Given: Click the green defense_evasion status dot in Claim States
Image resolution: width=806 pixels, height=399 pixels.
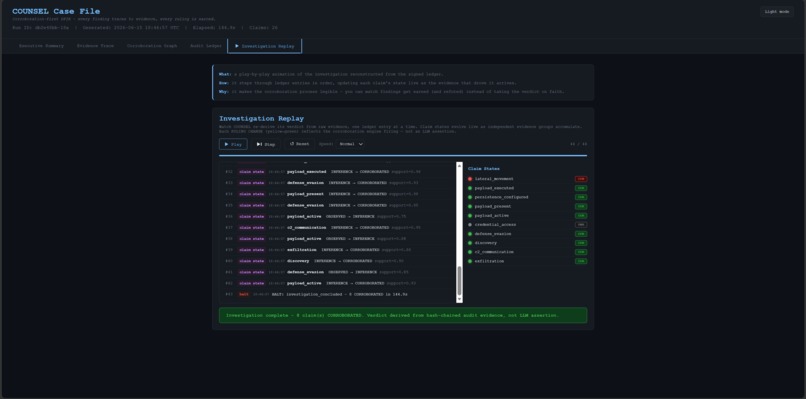Looking at the screenshot, I should [470, 234].
